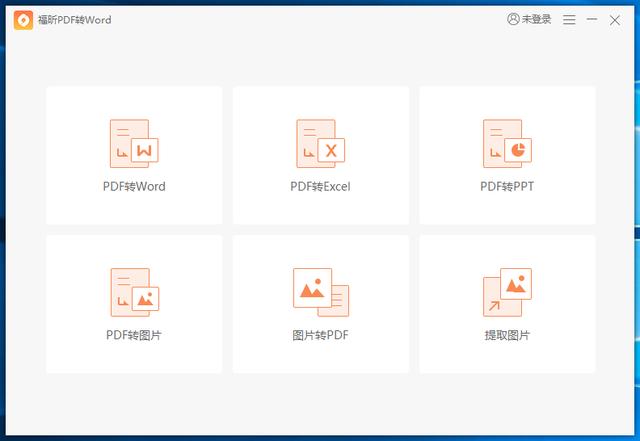Click the PDF转PPT label text

point(507,187)
